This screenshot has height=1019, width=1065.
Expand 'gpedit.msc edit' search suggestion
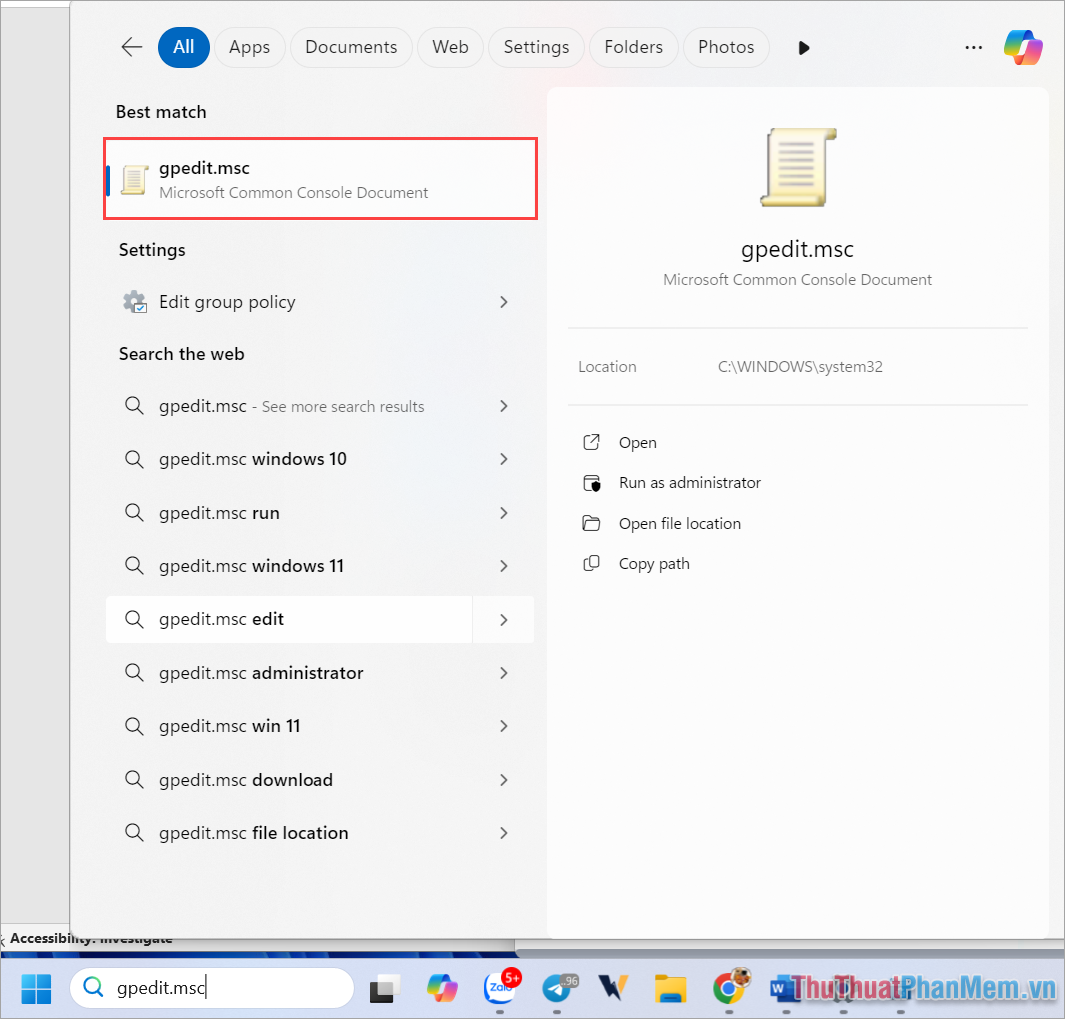503,619
